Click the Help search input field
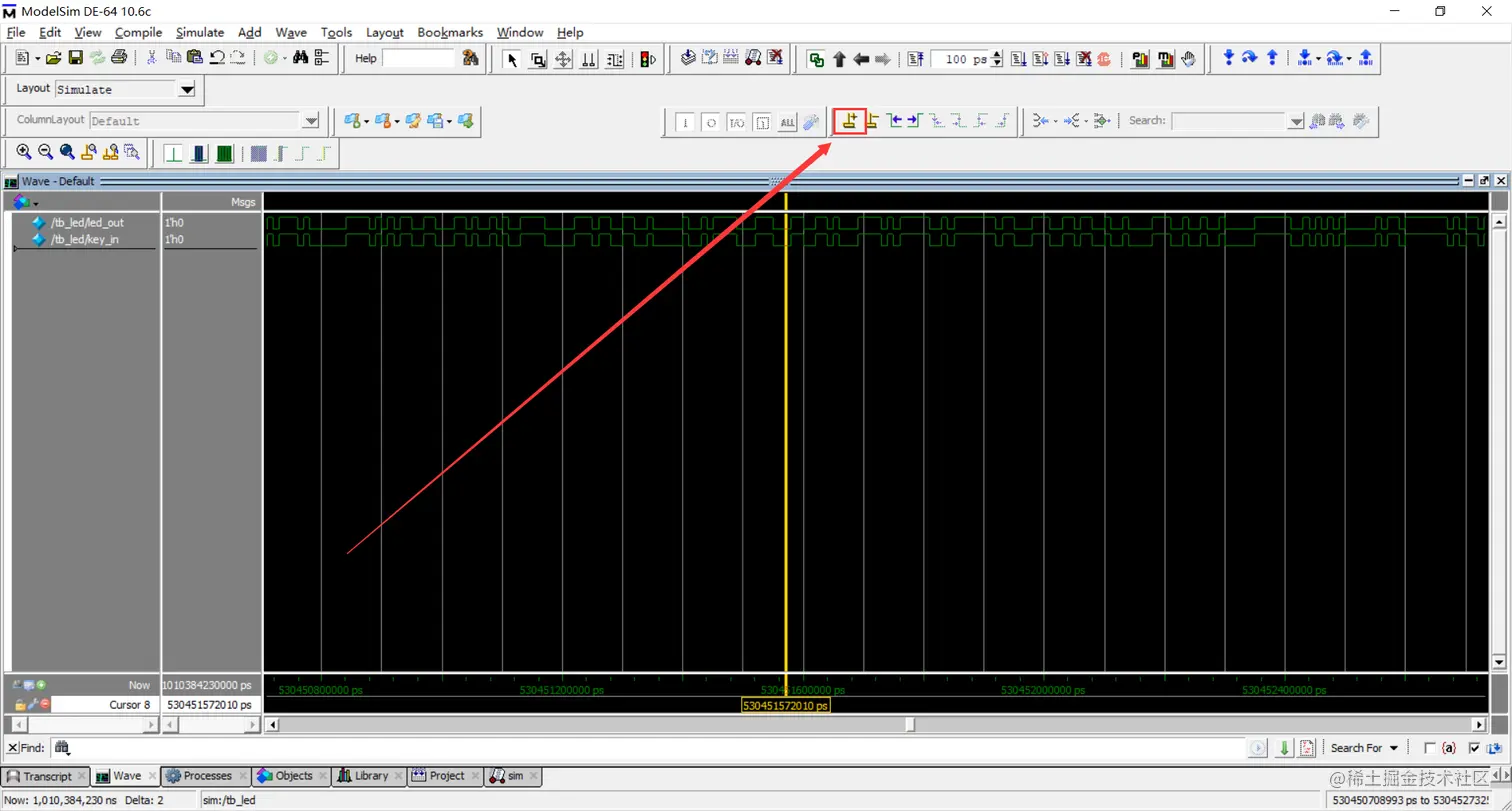Screen dimensions: 1512x811 [x=418, y=59]
